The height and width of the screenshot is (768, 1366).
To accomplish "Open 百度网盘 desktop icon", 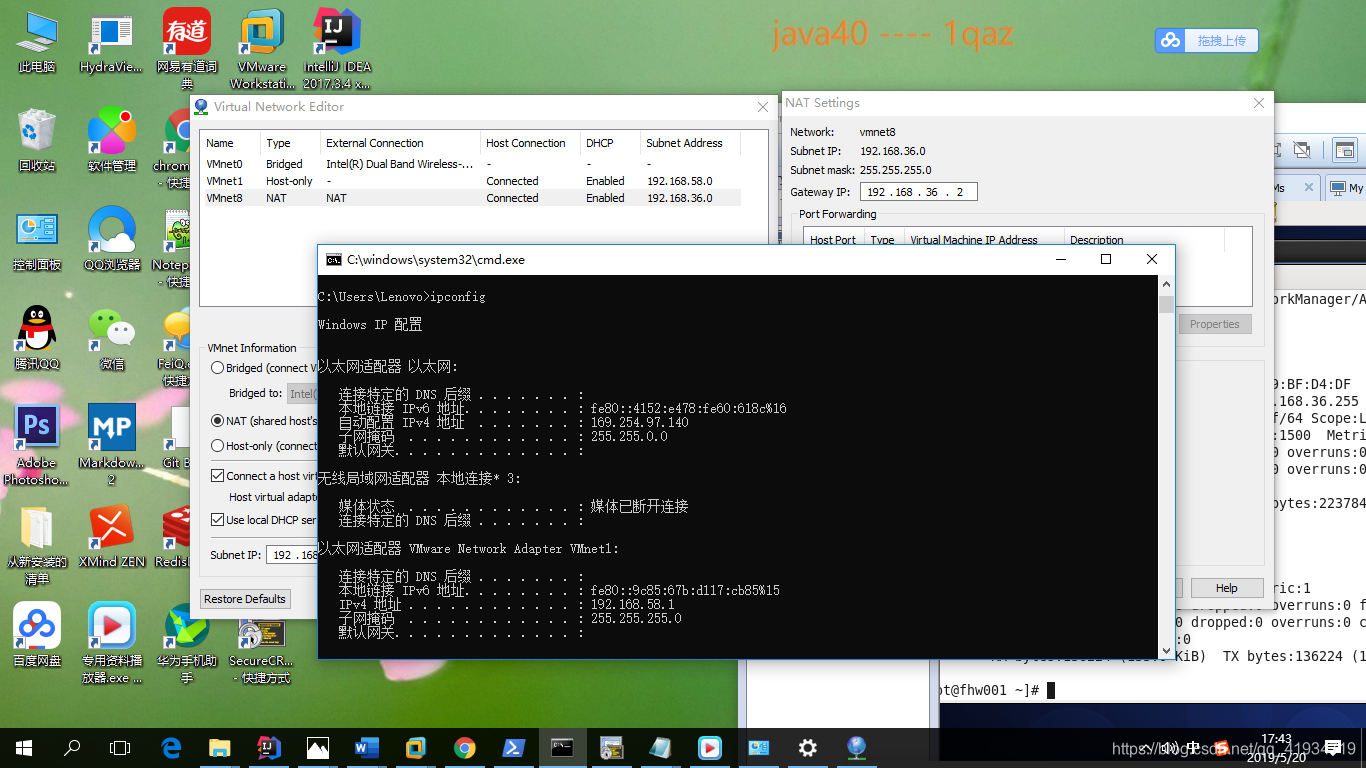I will click(37, 635).
